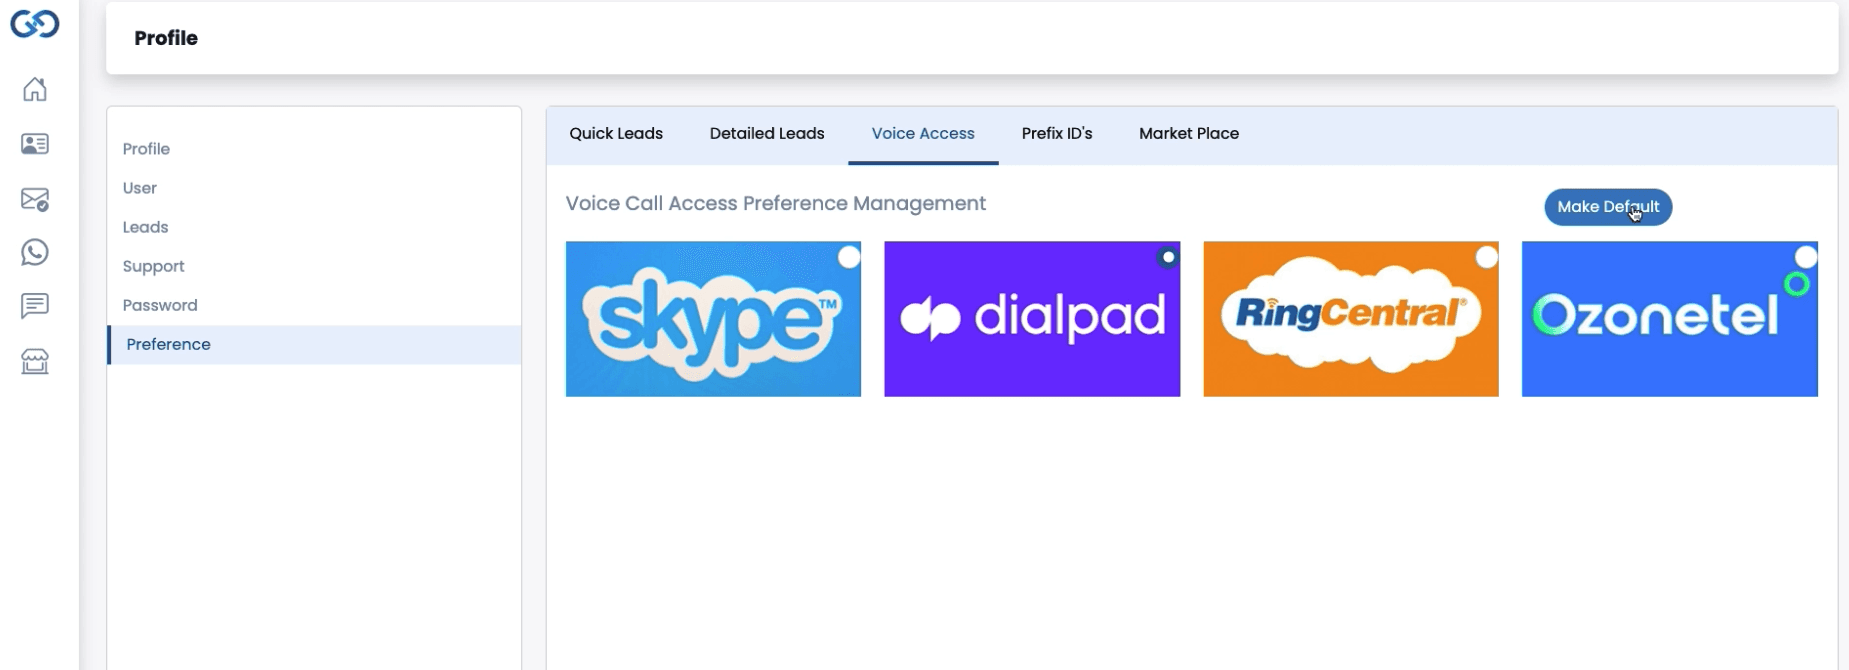This screenshot has height=670, width=1849.
Task: Select the RingCentral radio button
Action: point(1486,257)
